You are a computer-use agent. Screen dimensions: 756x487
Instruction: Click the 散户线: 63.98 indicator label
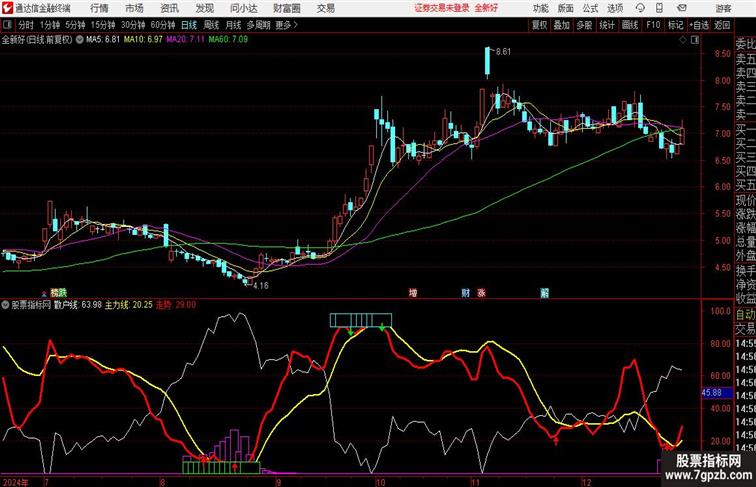coord(78,305)
